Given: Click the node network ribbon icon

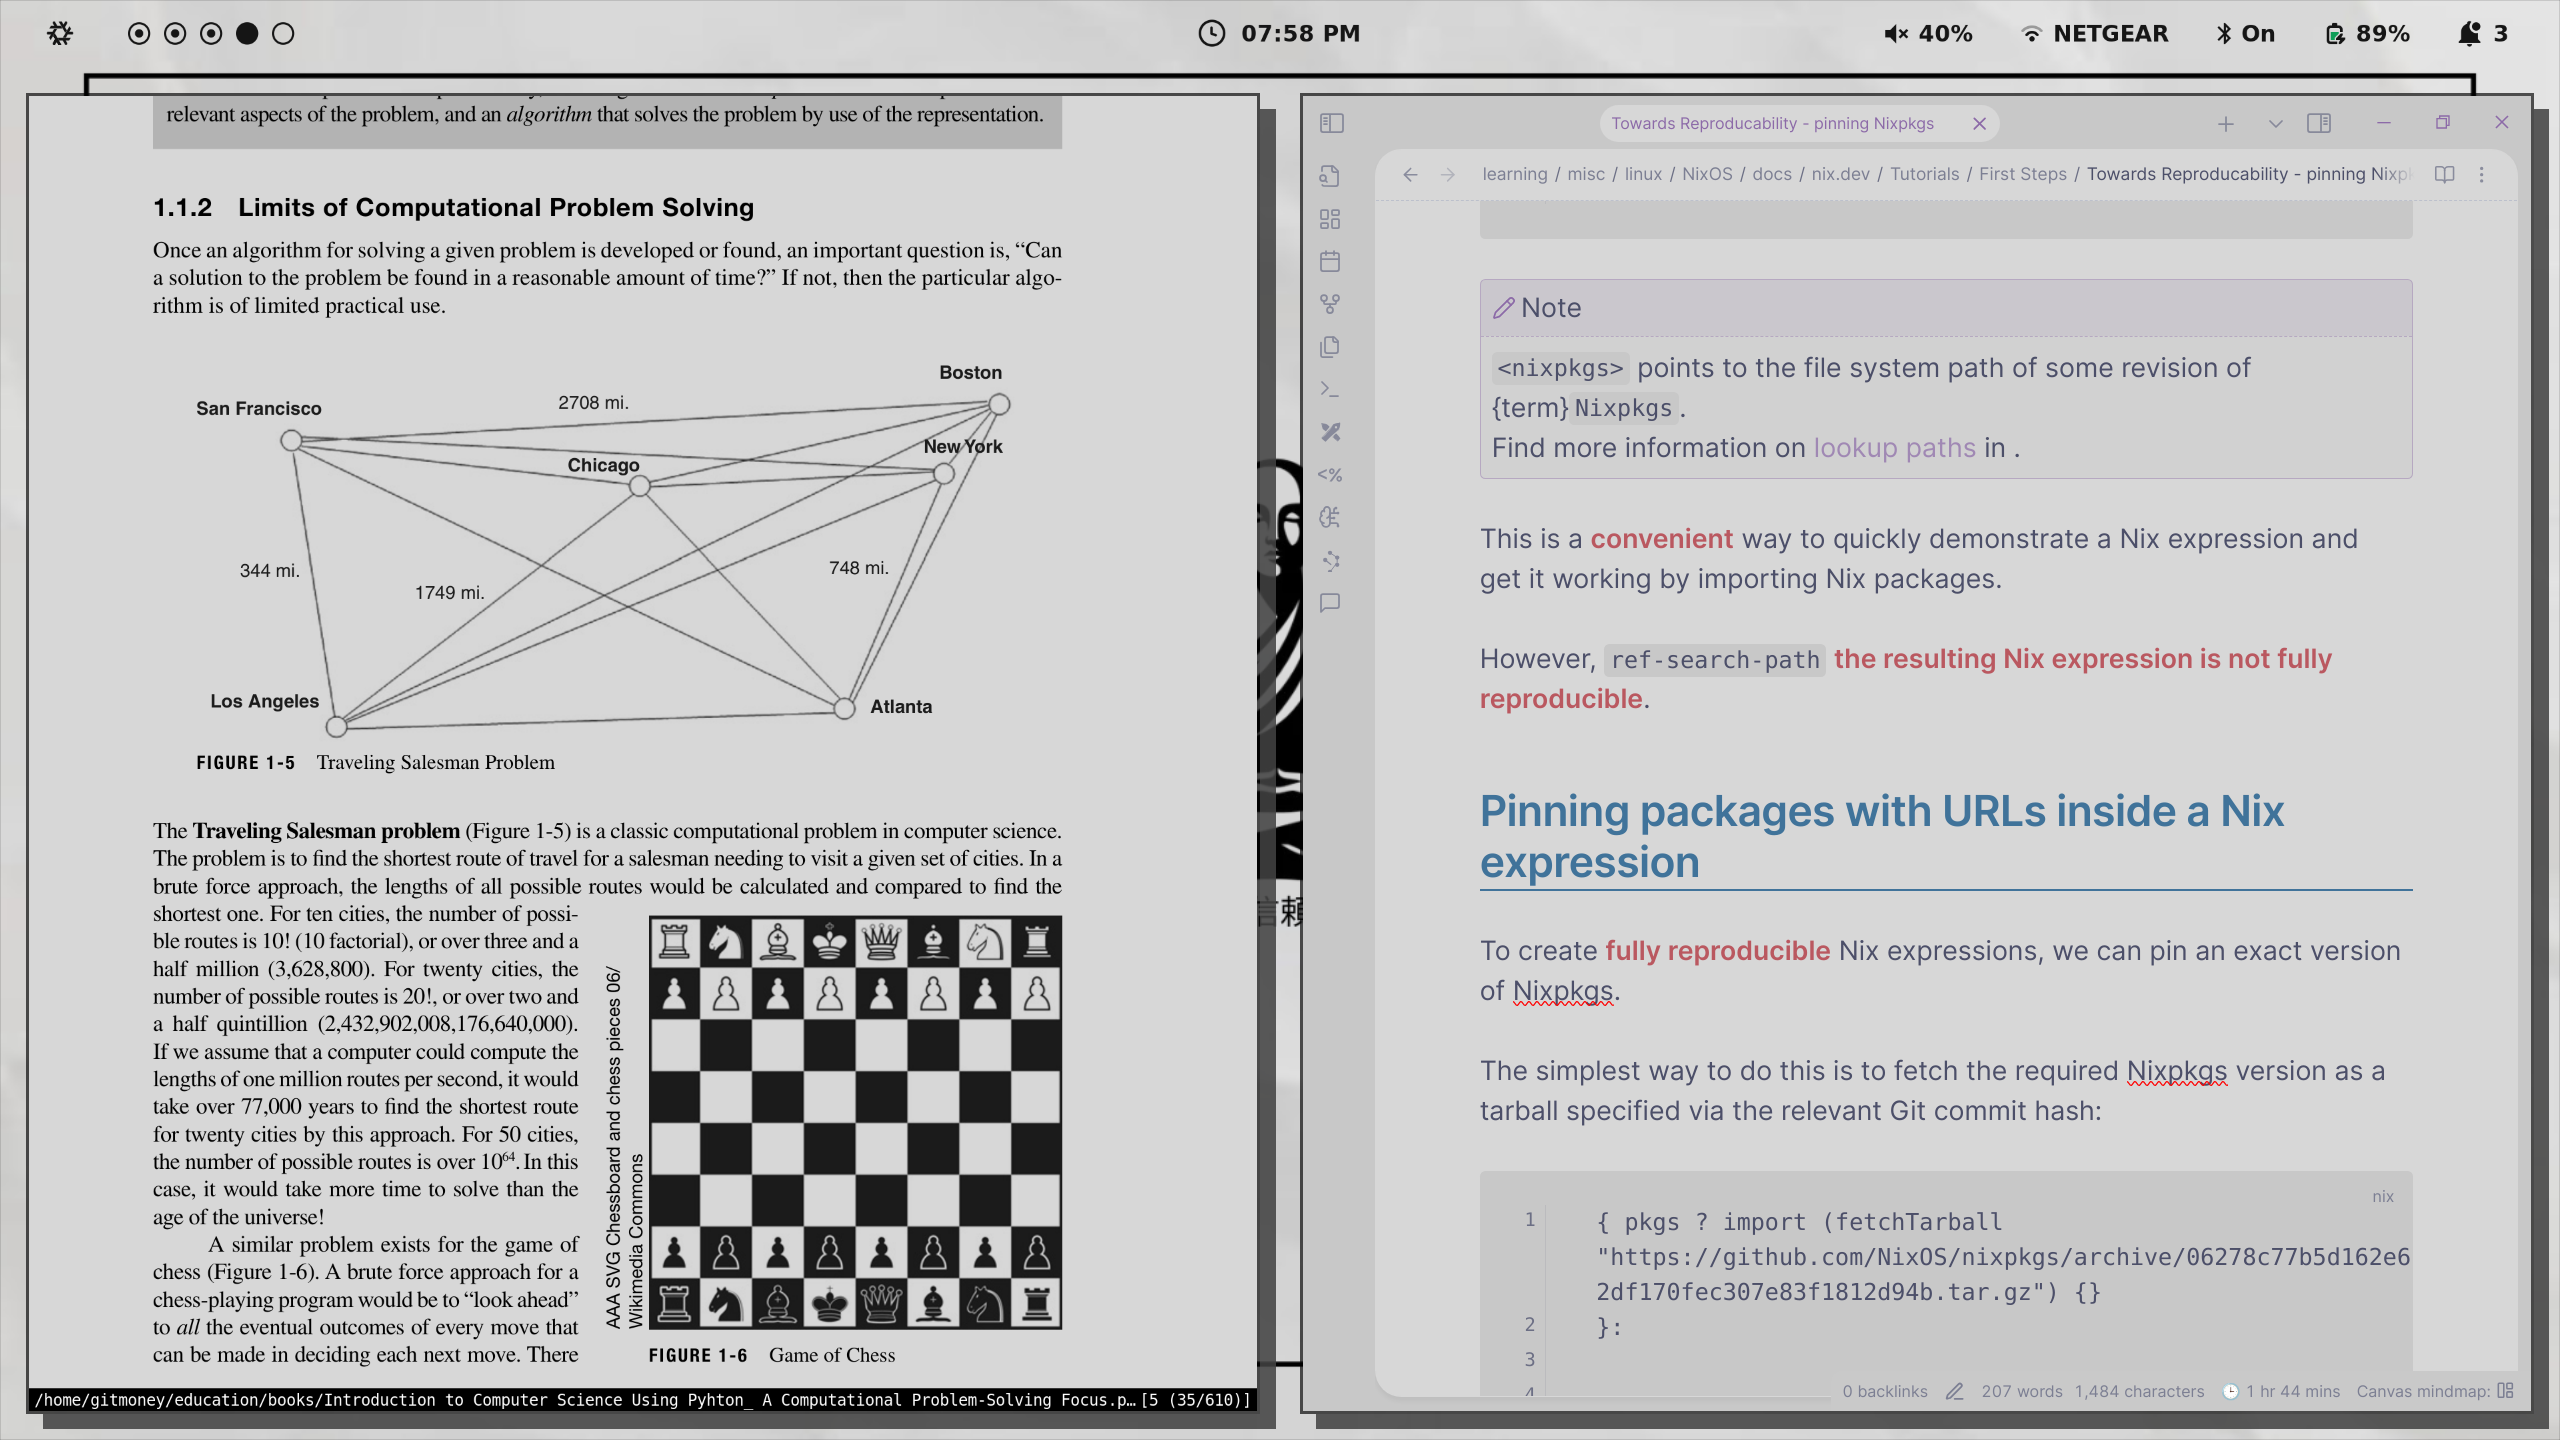Looking at the screenshot, I should click(1330, 560).
